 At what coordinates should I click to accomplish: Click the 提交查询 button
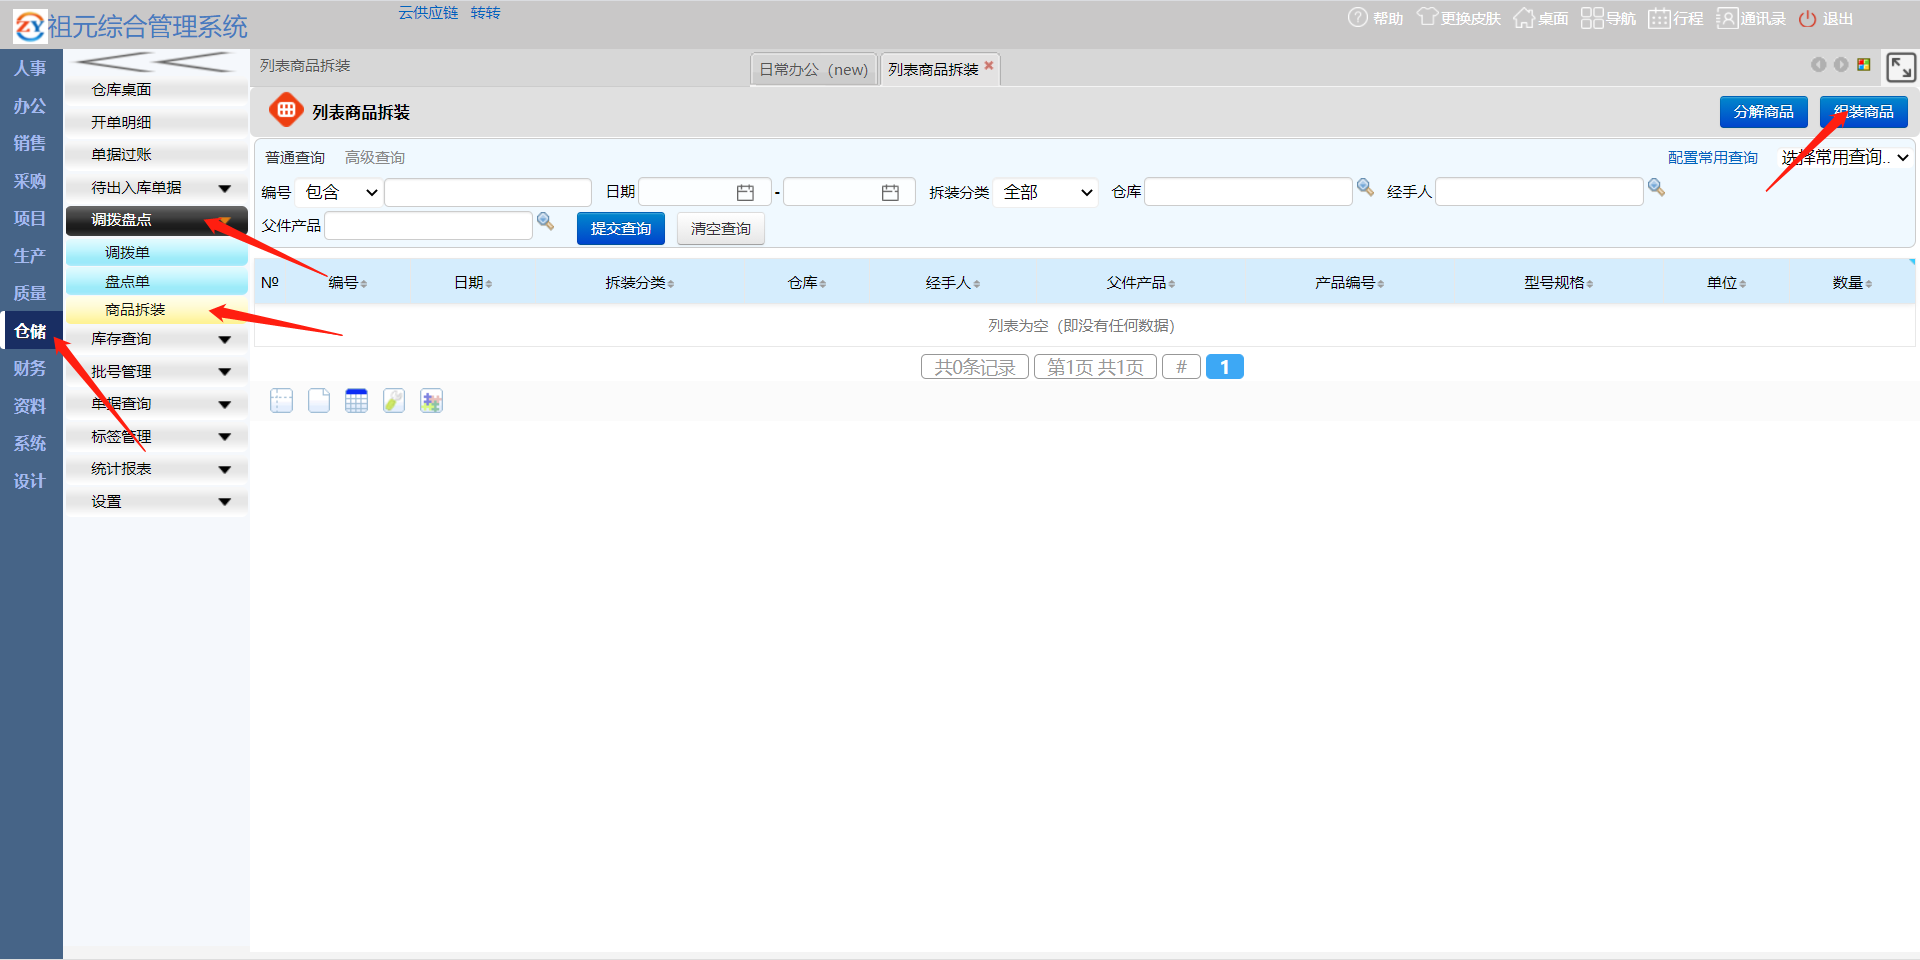point(620,229)
